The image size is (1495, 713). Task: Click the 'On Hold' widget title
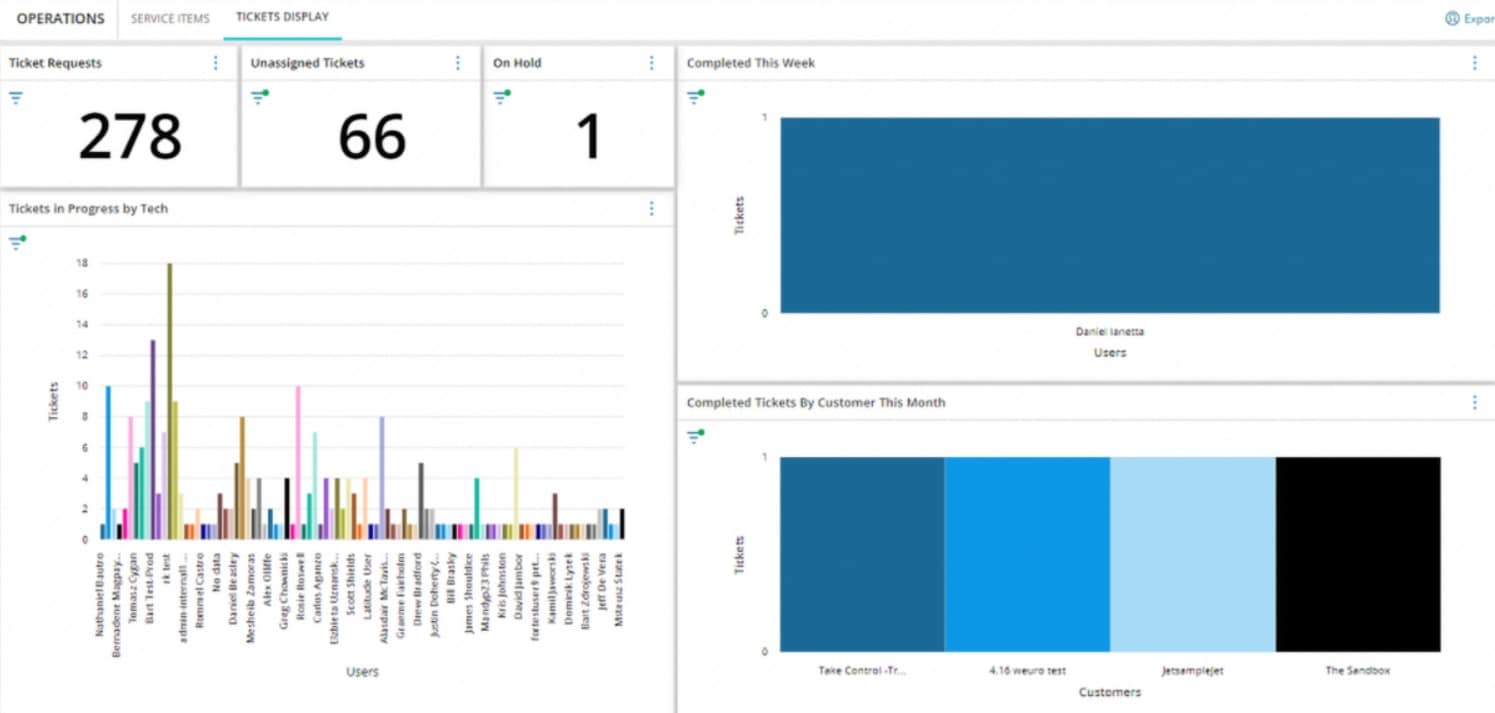(517, 63)
